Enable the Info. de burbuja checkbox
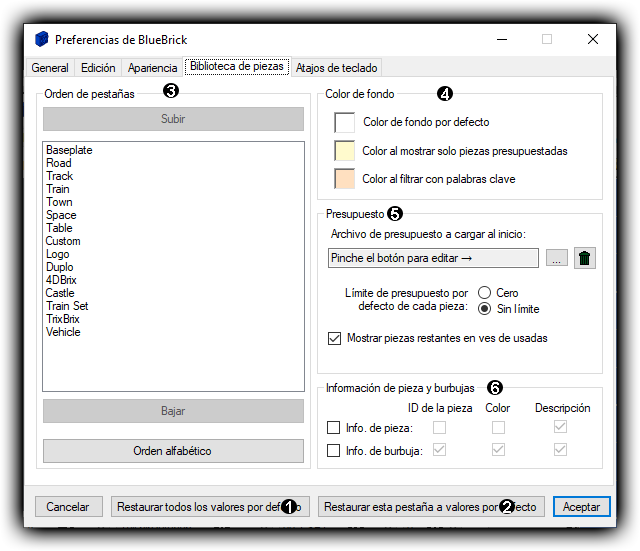This screenshot has width=640, height=551. (333, 451)
